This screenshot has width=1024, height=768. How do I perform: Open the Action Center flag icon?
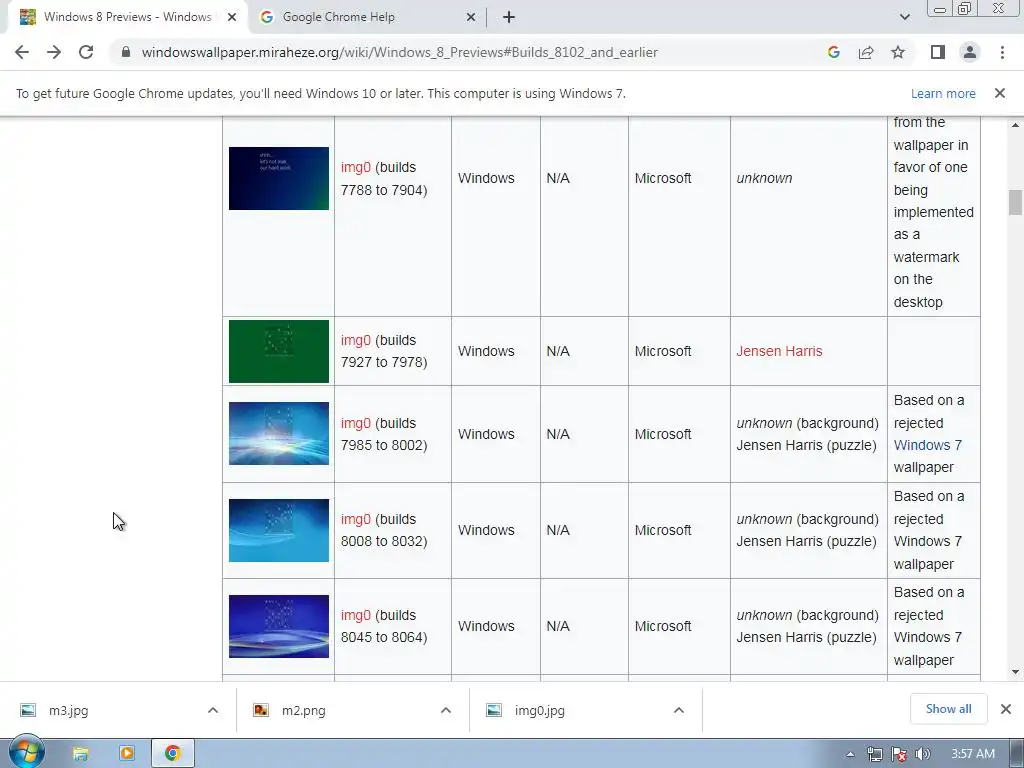coord(899,754)
